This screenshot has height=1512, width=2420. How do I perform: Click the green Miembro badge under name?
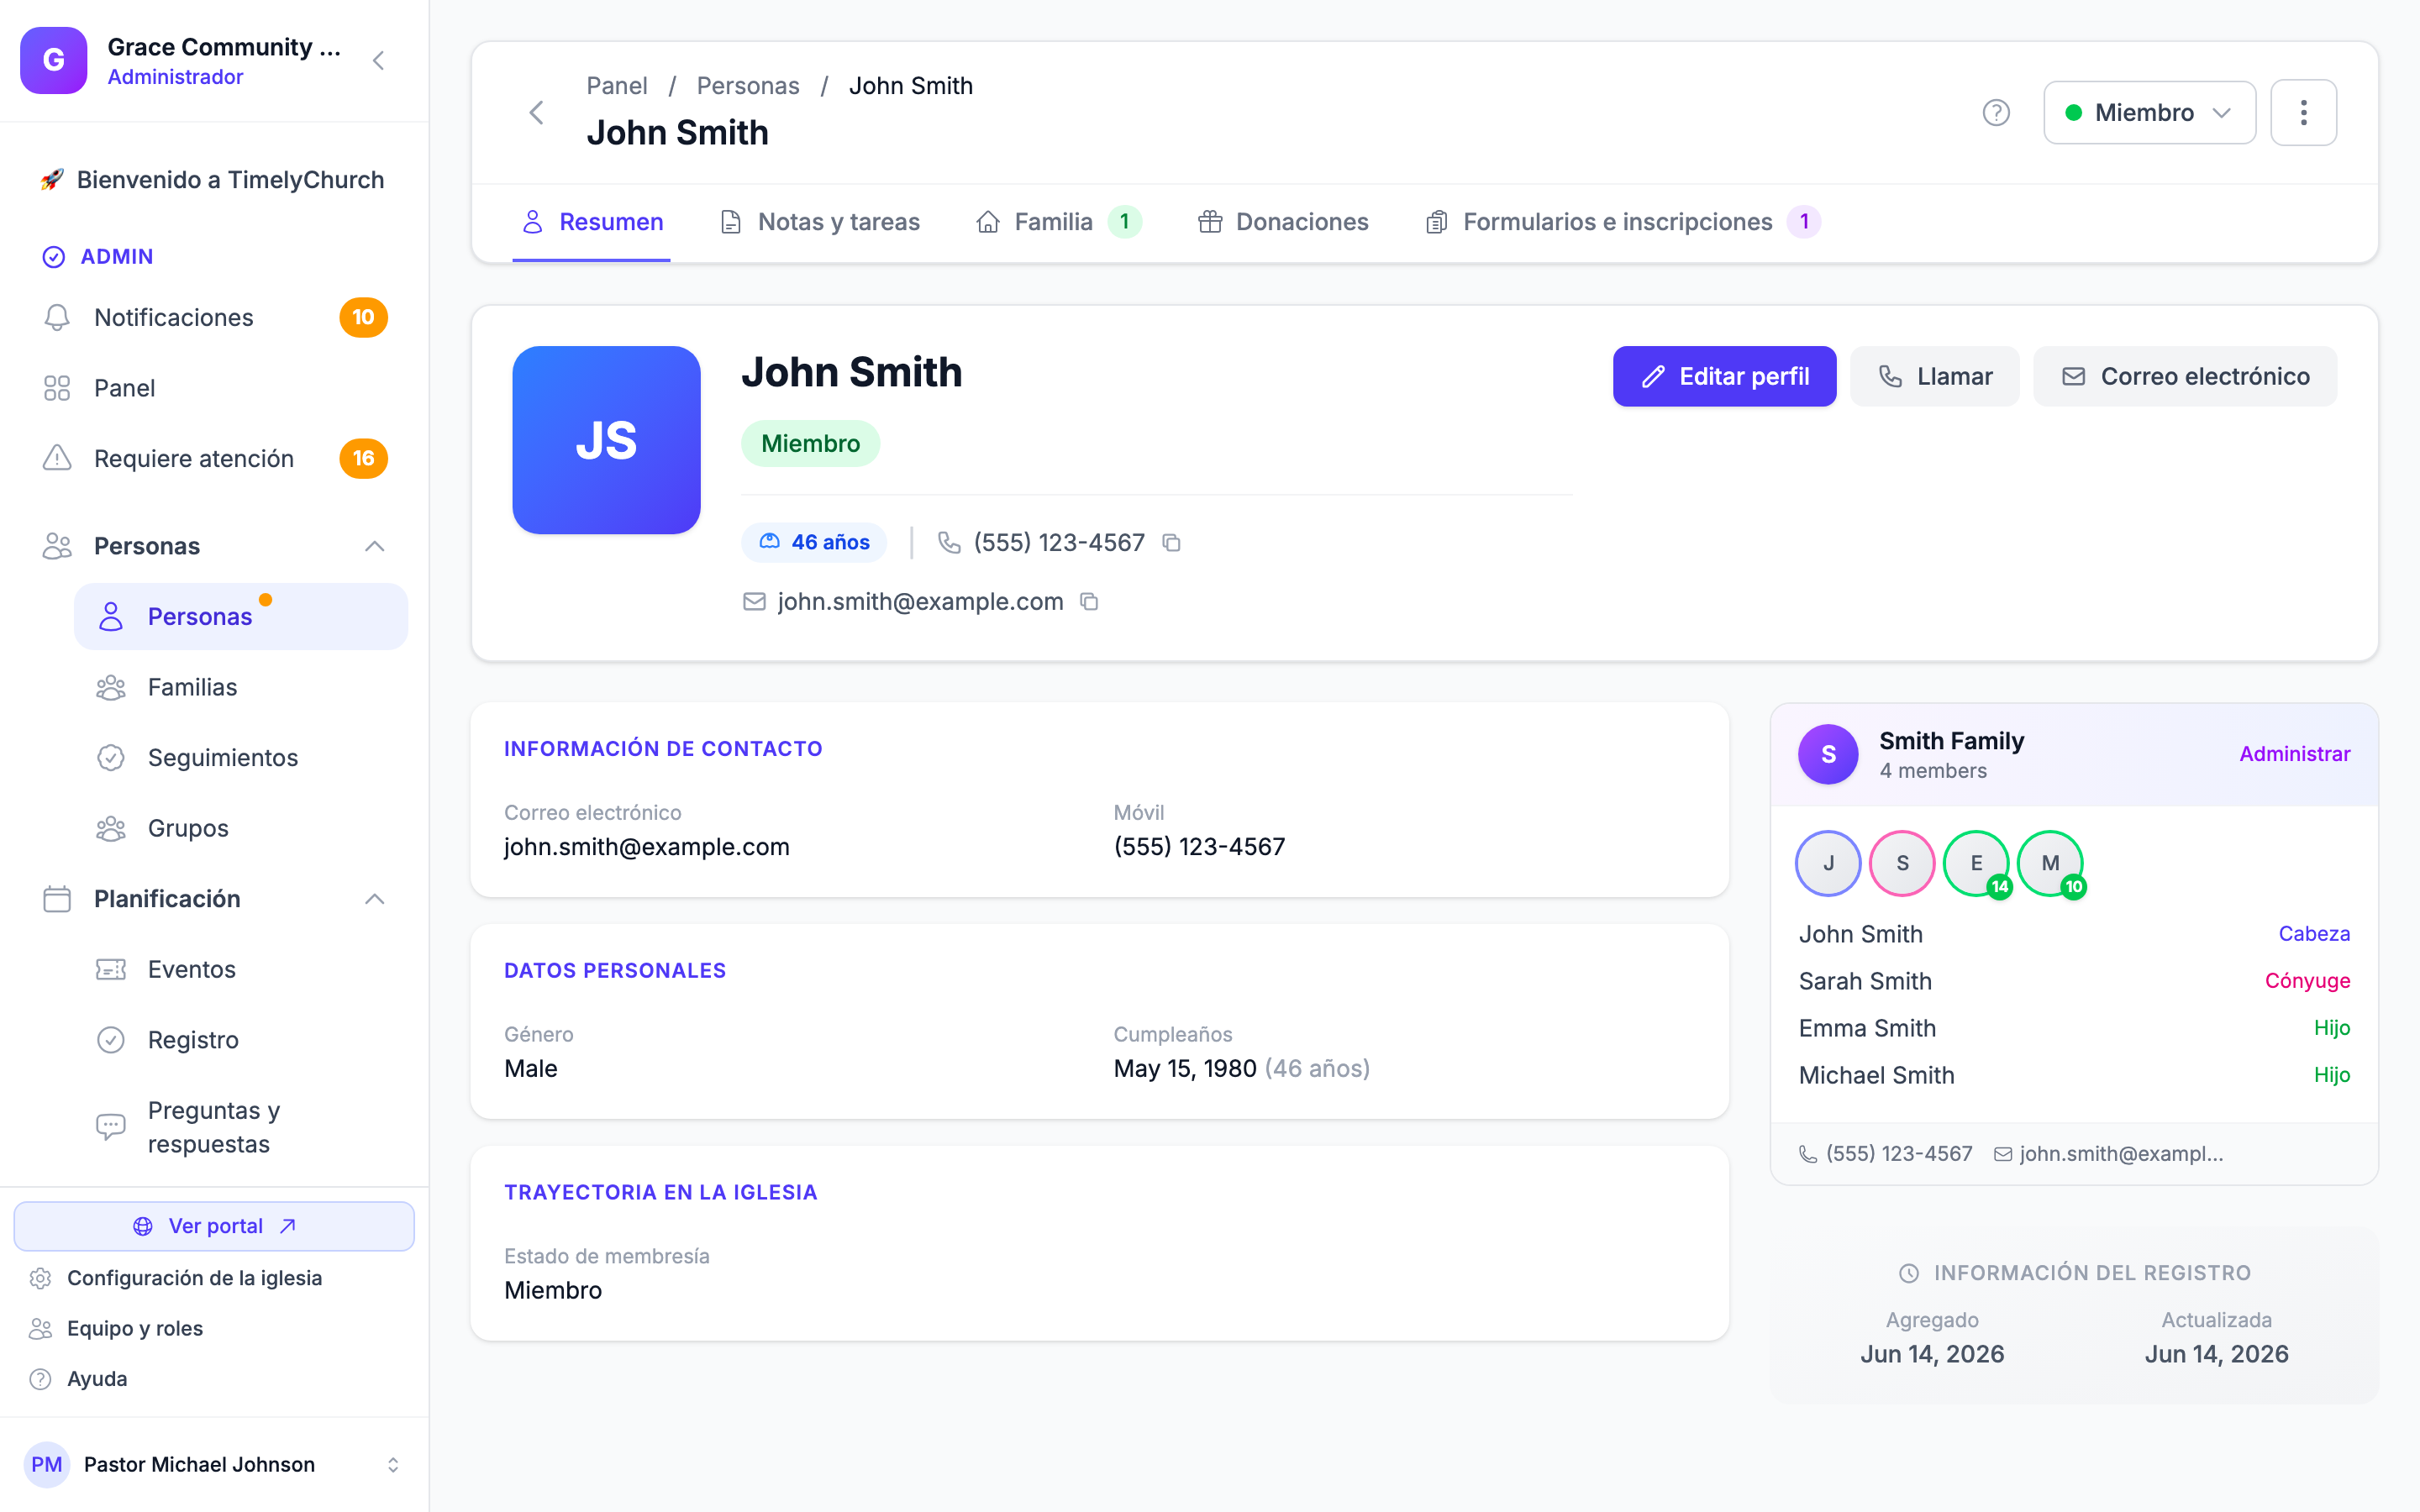(x=810, y=444)
